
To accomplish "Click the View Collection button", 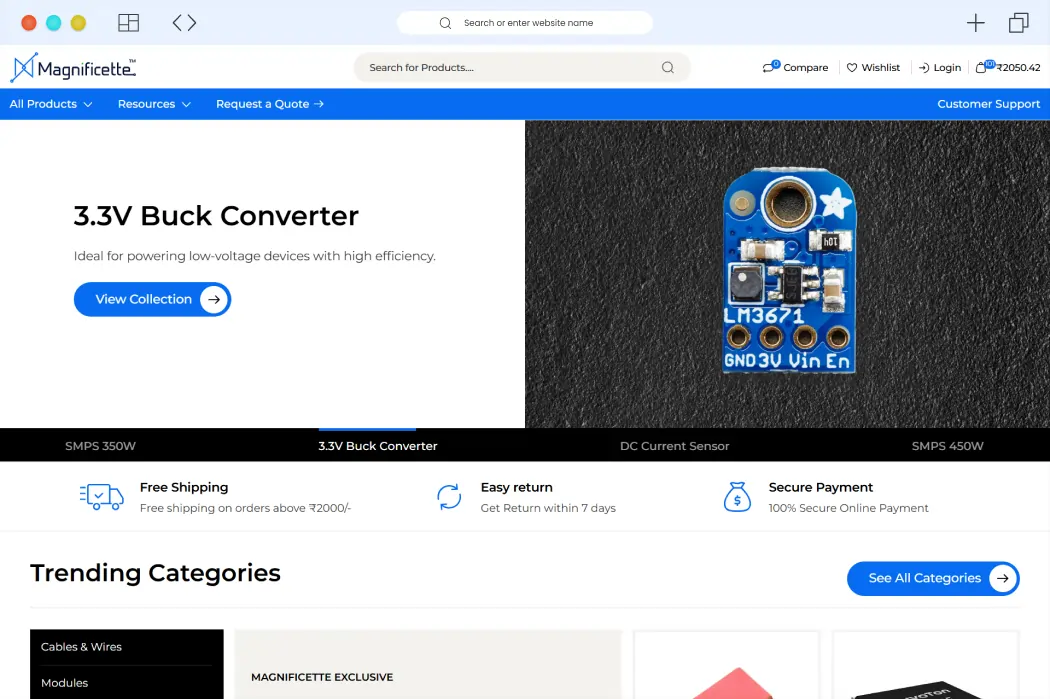I will [152, 299].
